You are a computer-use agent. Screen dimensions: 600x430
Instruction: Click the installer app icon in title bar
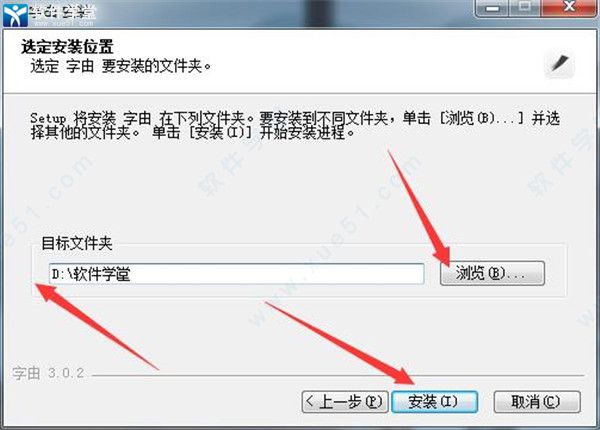coord(15,15)
